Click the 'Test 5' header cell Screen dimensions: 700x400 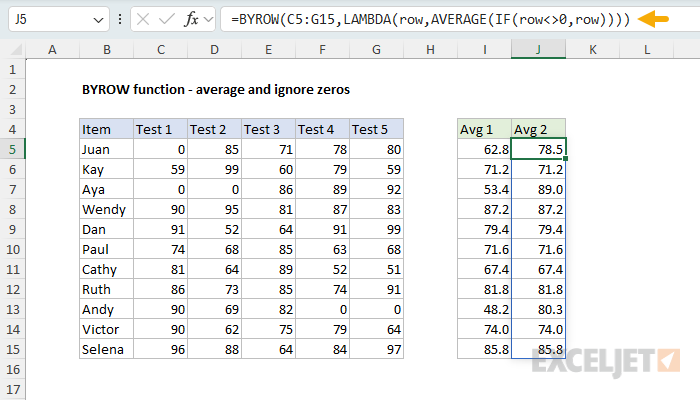click(377, 129)
